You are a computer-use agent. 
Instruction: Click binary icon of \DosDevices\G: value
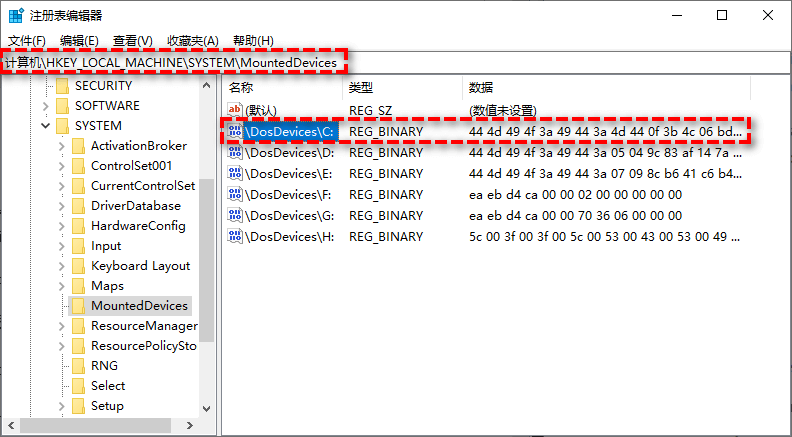tap(235, 215)
